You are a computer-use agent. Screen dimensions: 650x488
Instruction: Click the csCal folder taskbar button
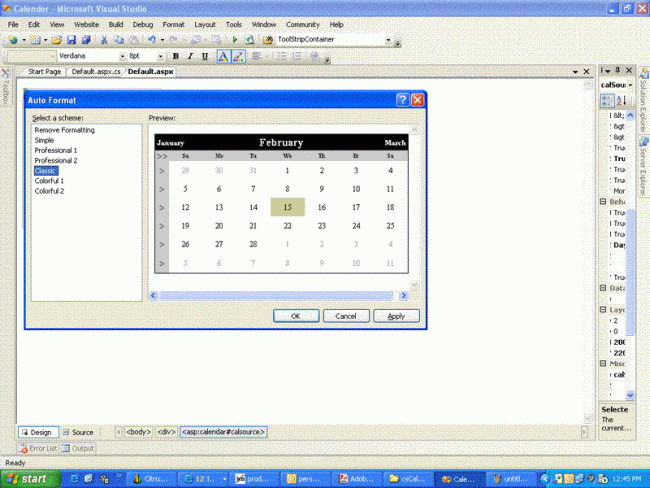pos(408,479)
